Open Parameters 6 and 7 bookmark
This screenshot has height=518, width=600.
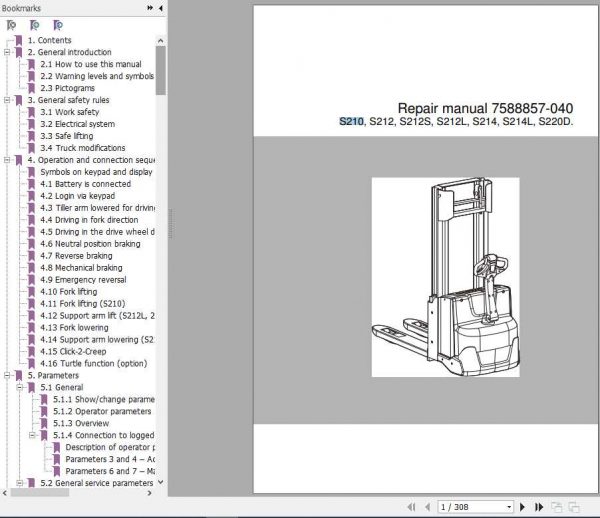pos(110,471)
